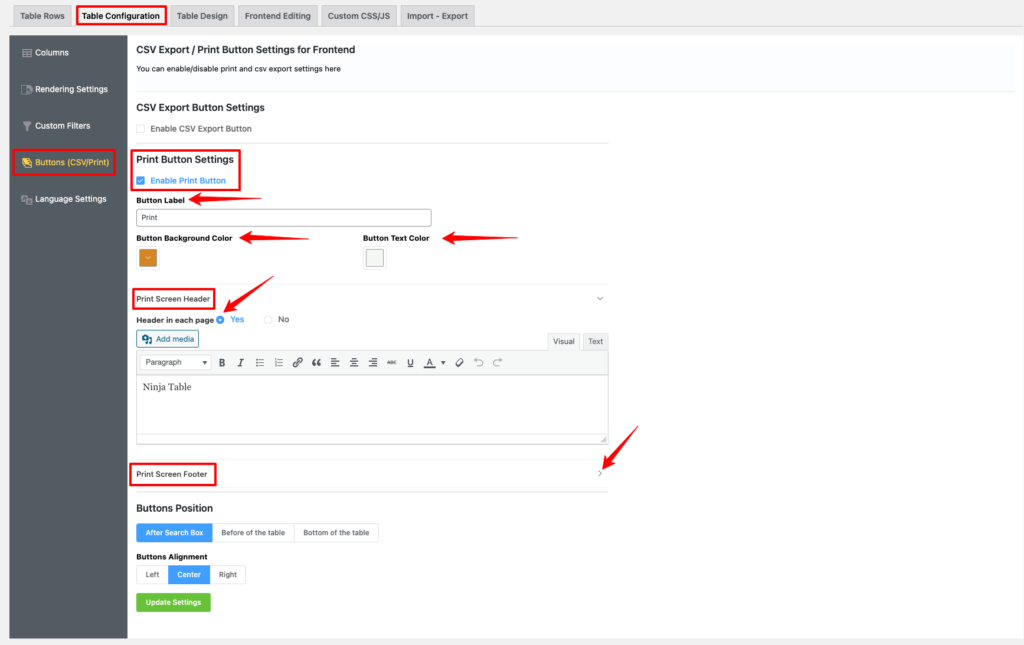
Task: Insert a numbered list
Action: pos(279,362)
